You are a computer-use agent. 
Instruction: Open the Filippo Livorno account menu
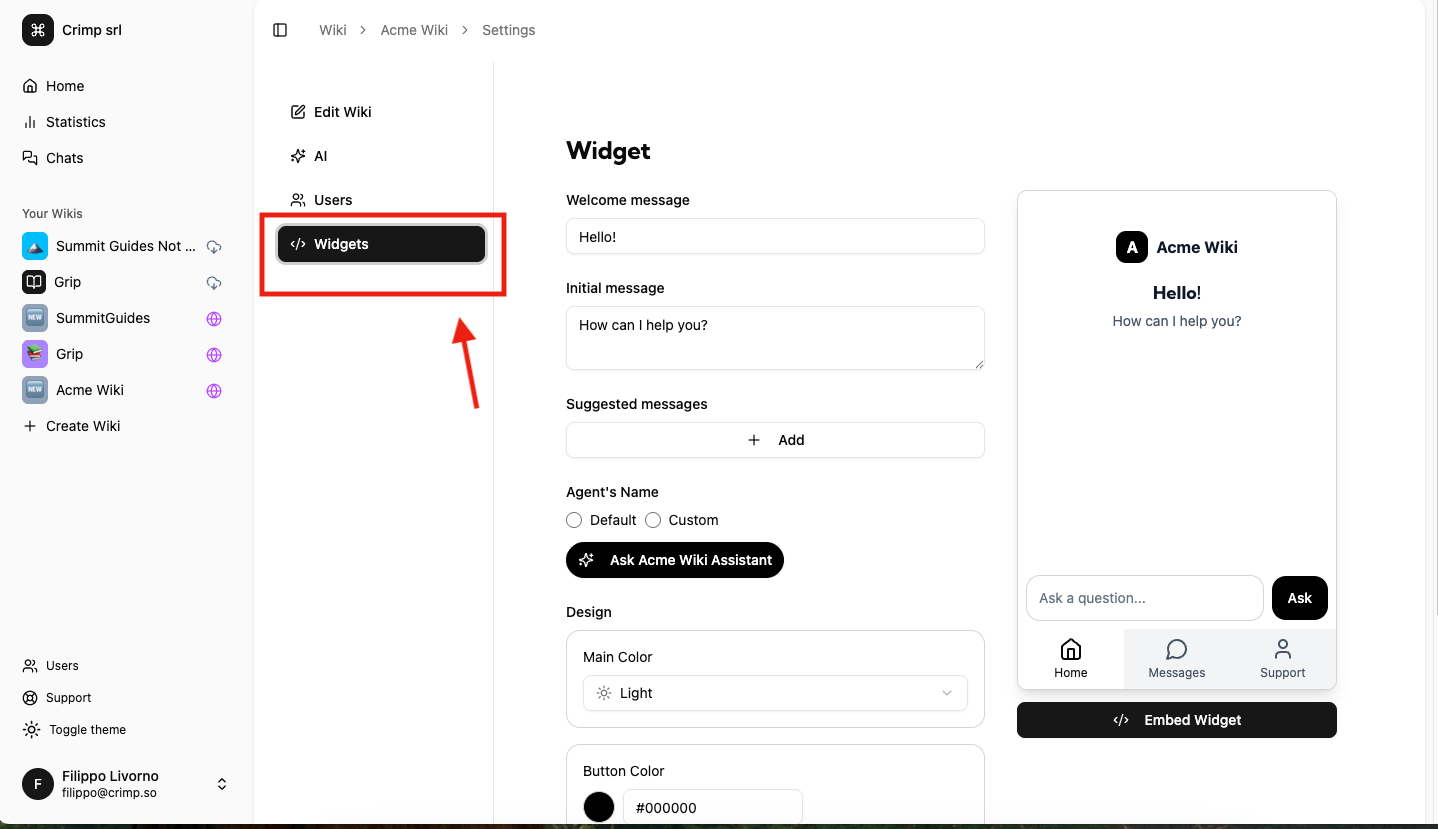tap(126, 784)
